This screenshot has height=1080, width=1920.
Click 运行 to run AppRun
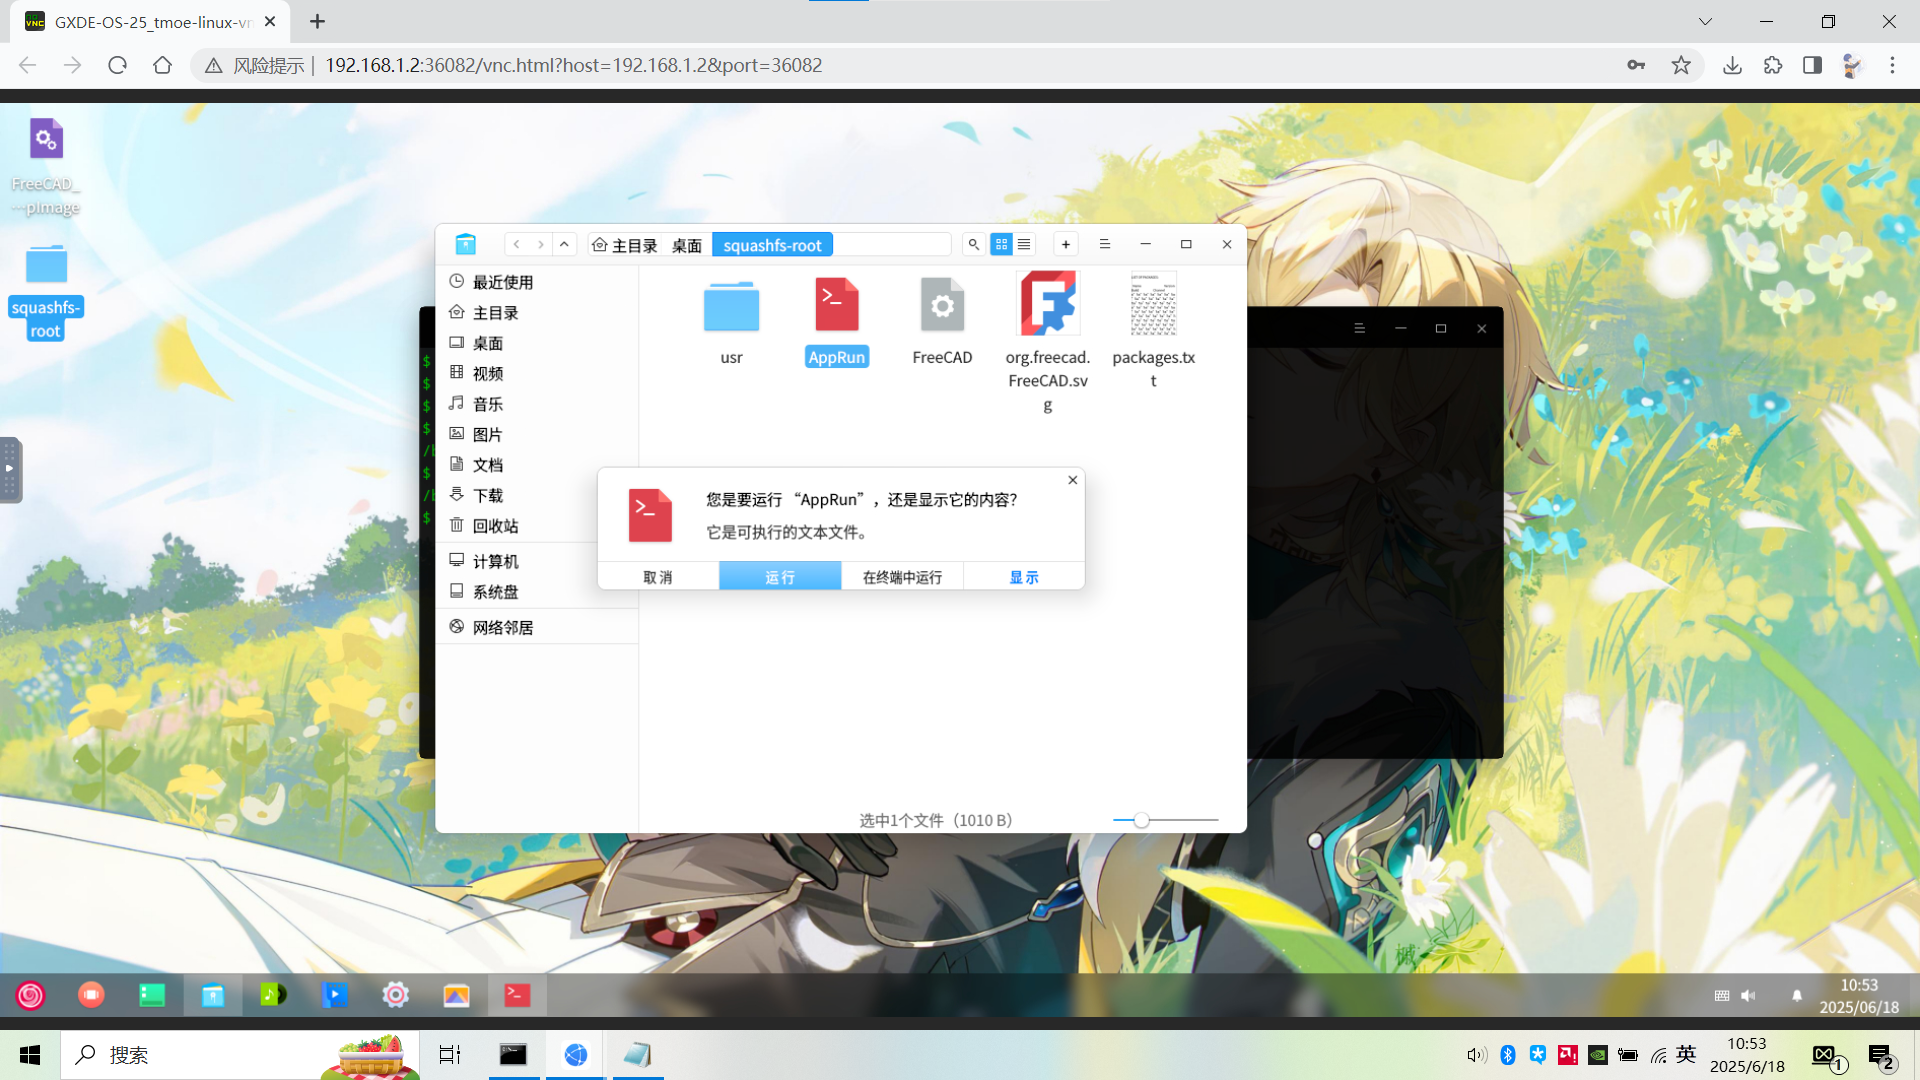pyautogui.click(x=780, y=576)
